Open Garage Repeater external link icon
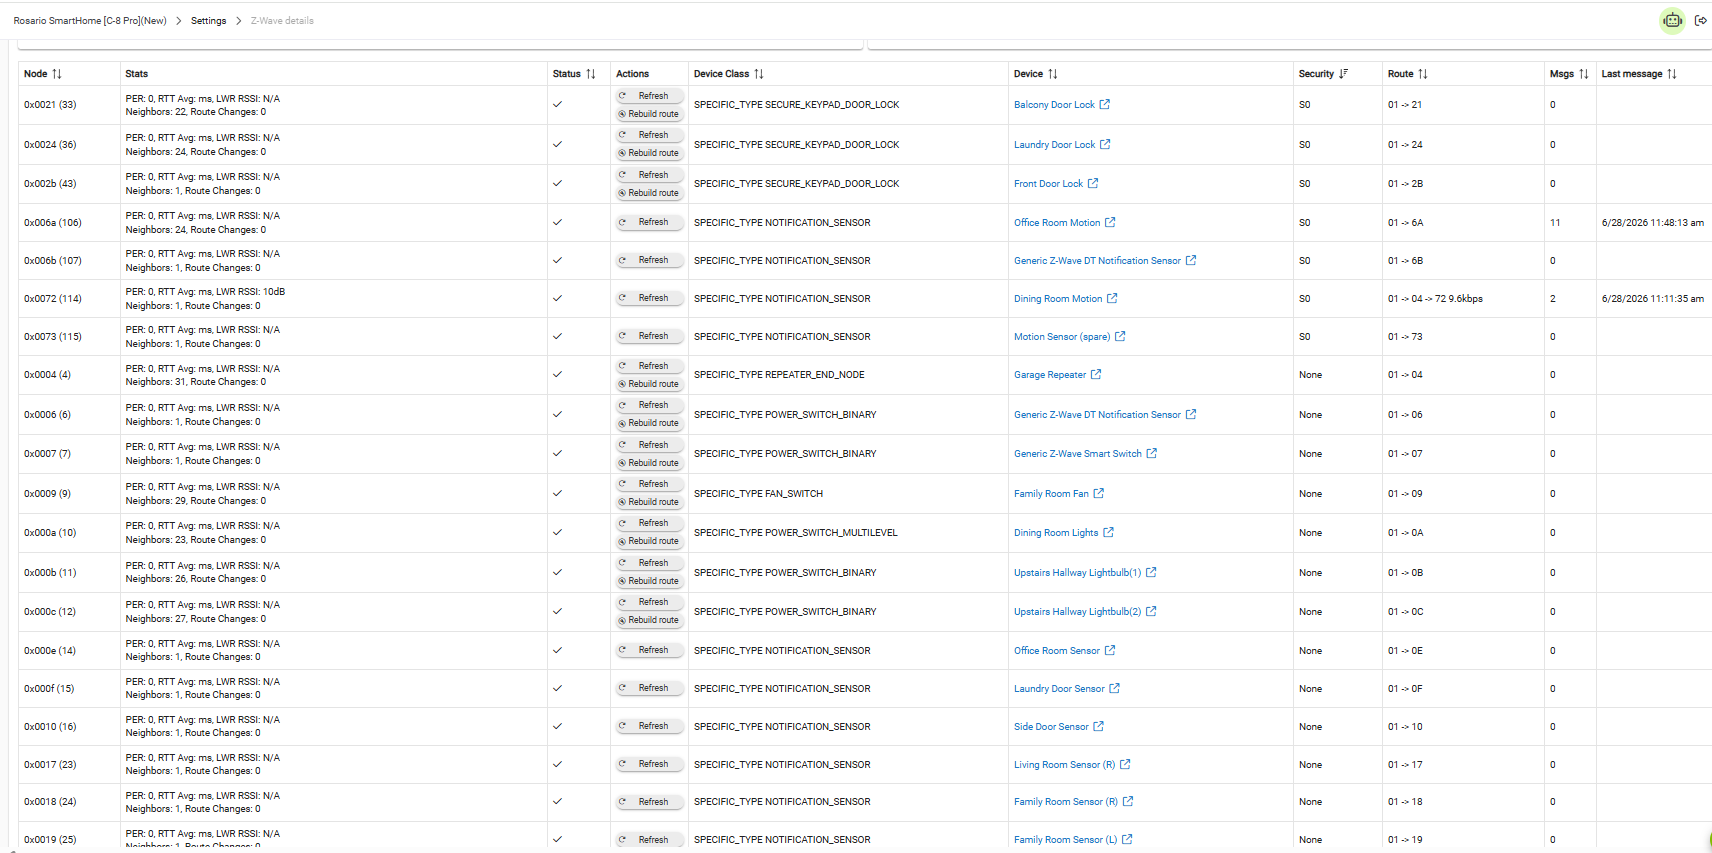This screenshot has height=853, width=1712. [1096, 374]
